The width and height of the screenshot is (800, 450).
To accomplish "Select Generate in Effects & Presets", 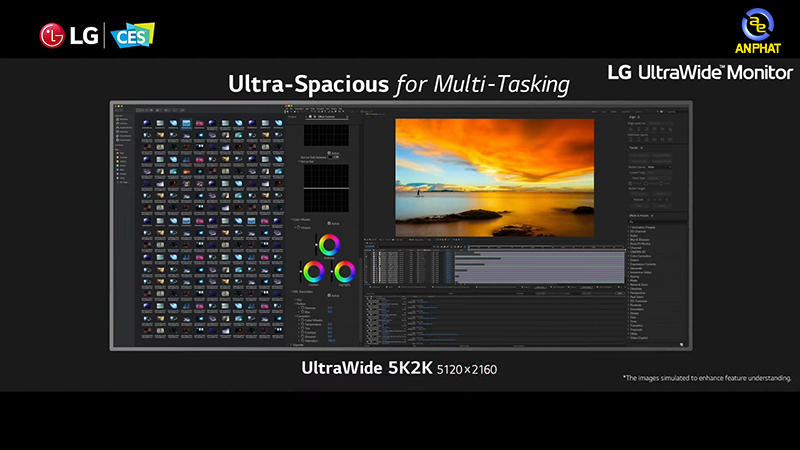I will 636,268.
